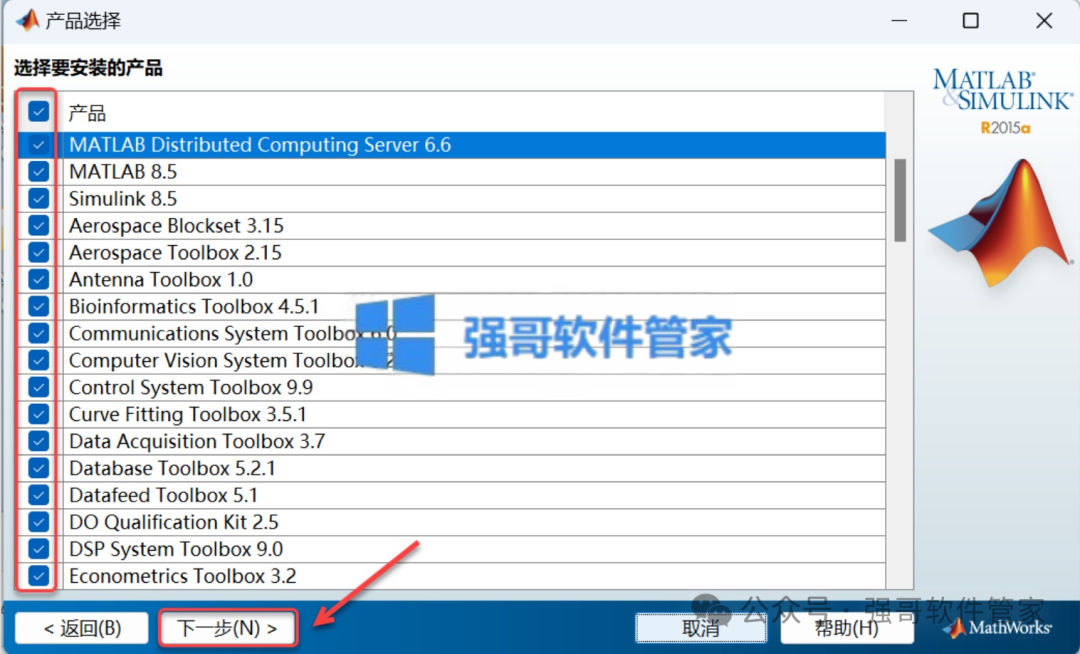Maximize the 产品选择 window
This screenshot has height=654, width=1080.
point(970,21)
